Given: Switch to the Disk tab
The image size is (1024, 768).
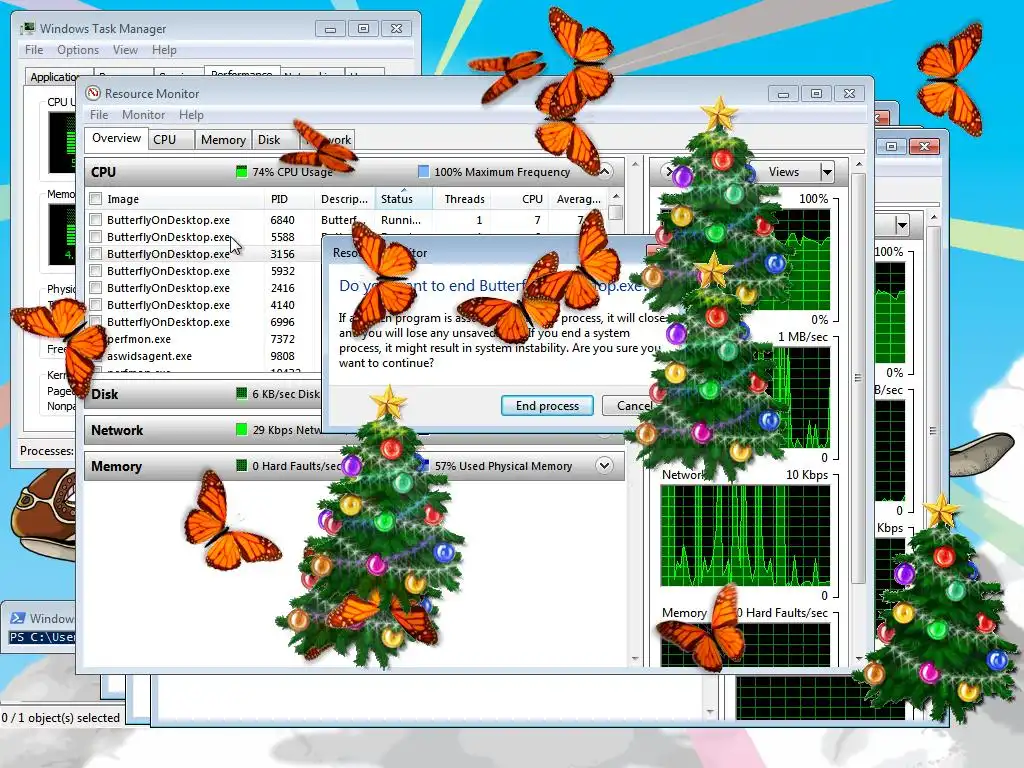Looking at the screenshot, I should [269, 139].
